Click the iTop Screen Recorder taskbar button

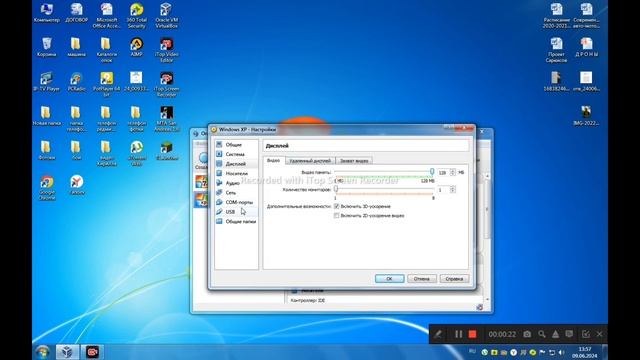coord(92,352)
